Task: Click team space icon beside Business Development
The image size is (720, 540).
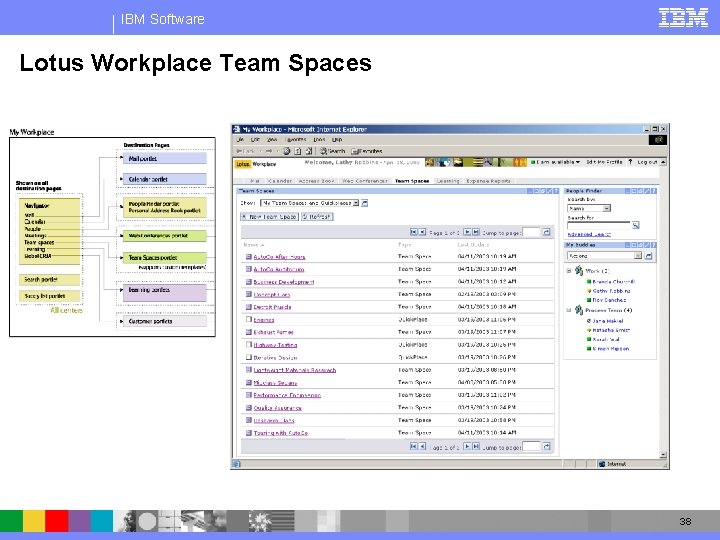Action: click(x=248, y=281)
